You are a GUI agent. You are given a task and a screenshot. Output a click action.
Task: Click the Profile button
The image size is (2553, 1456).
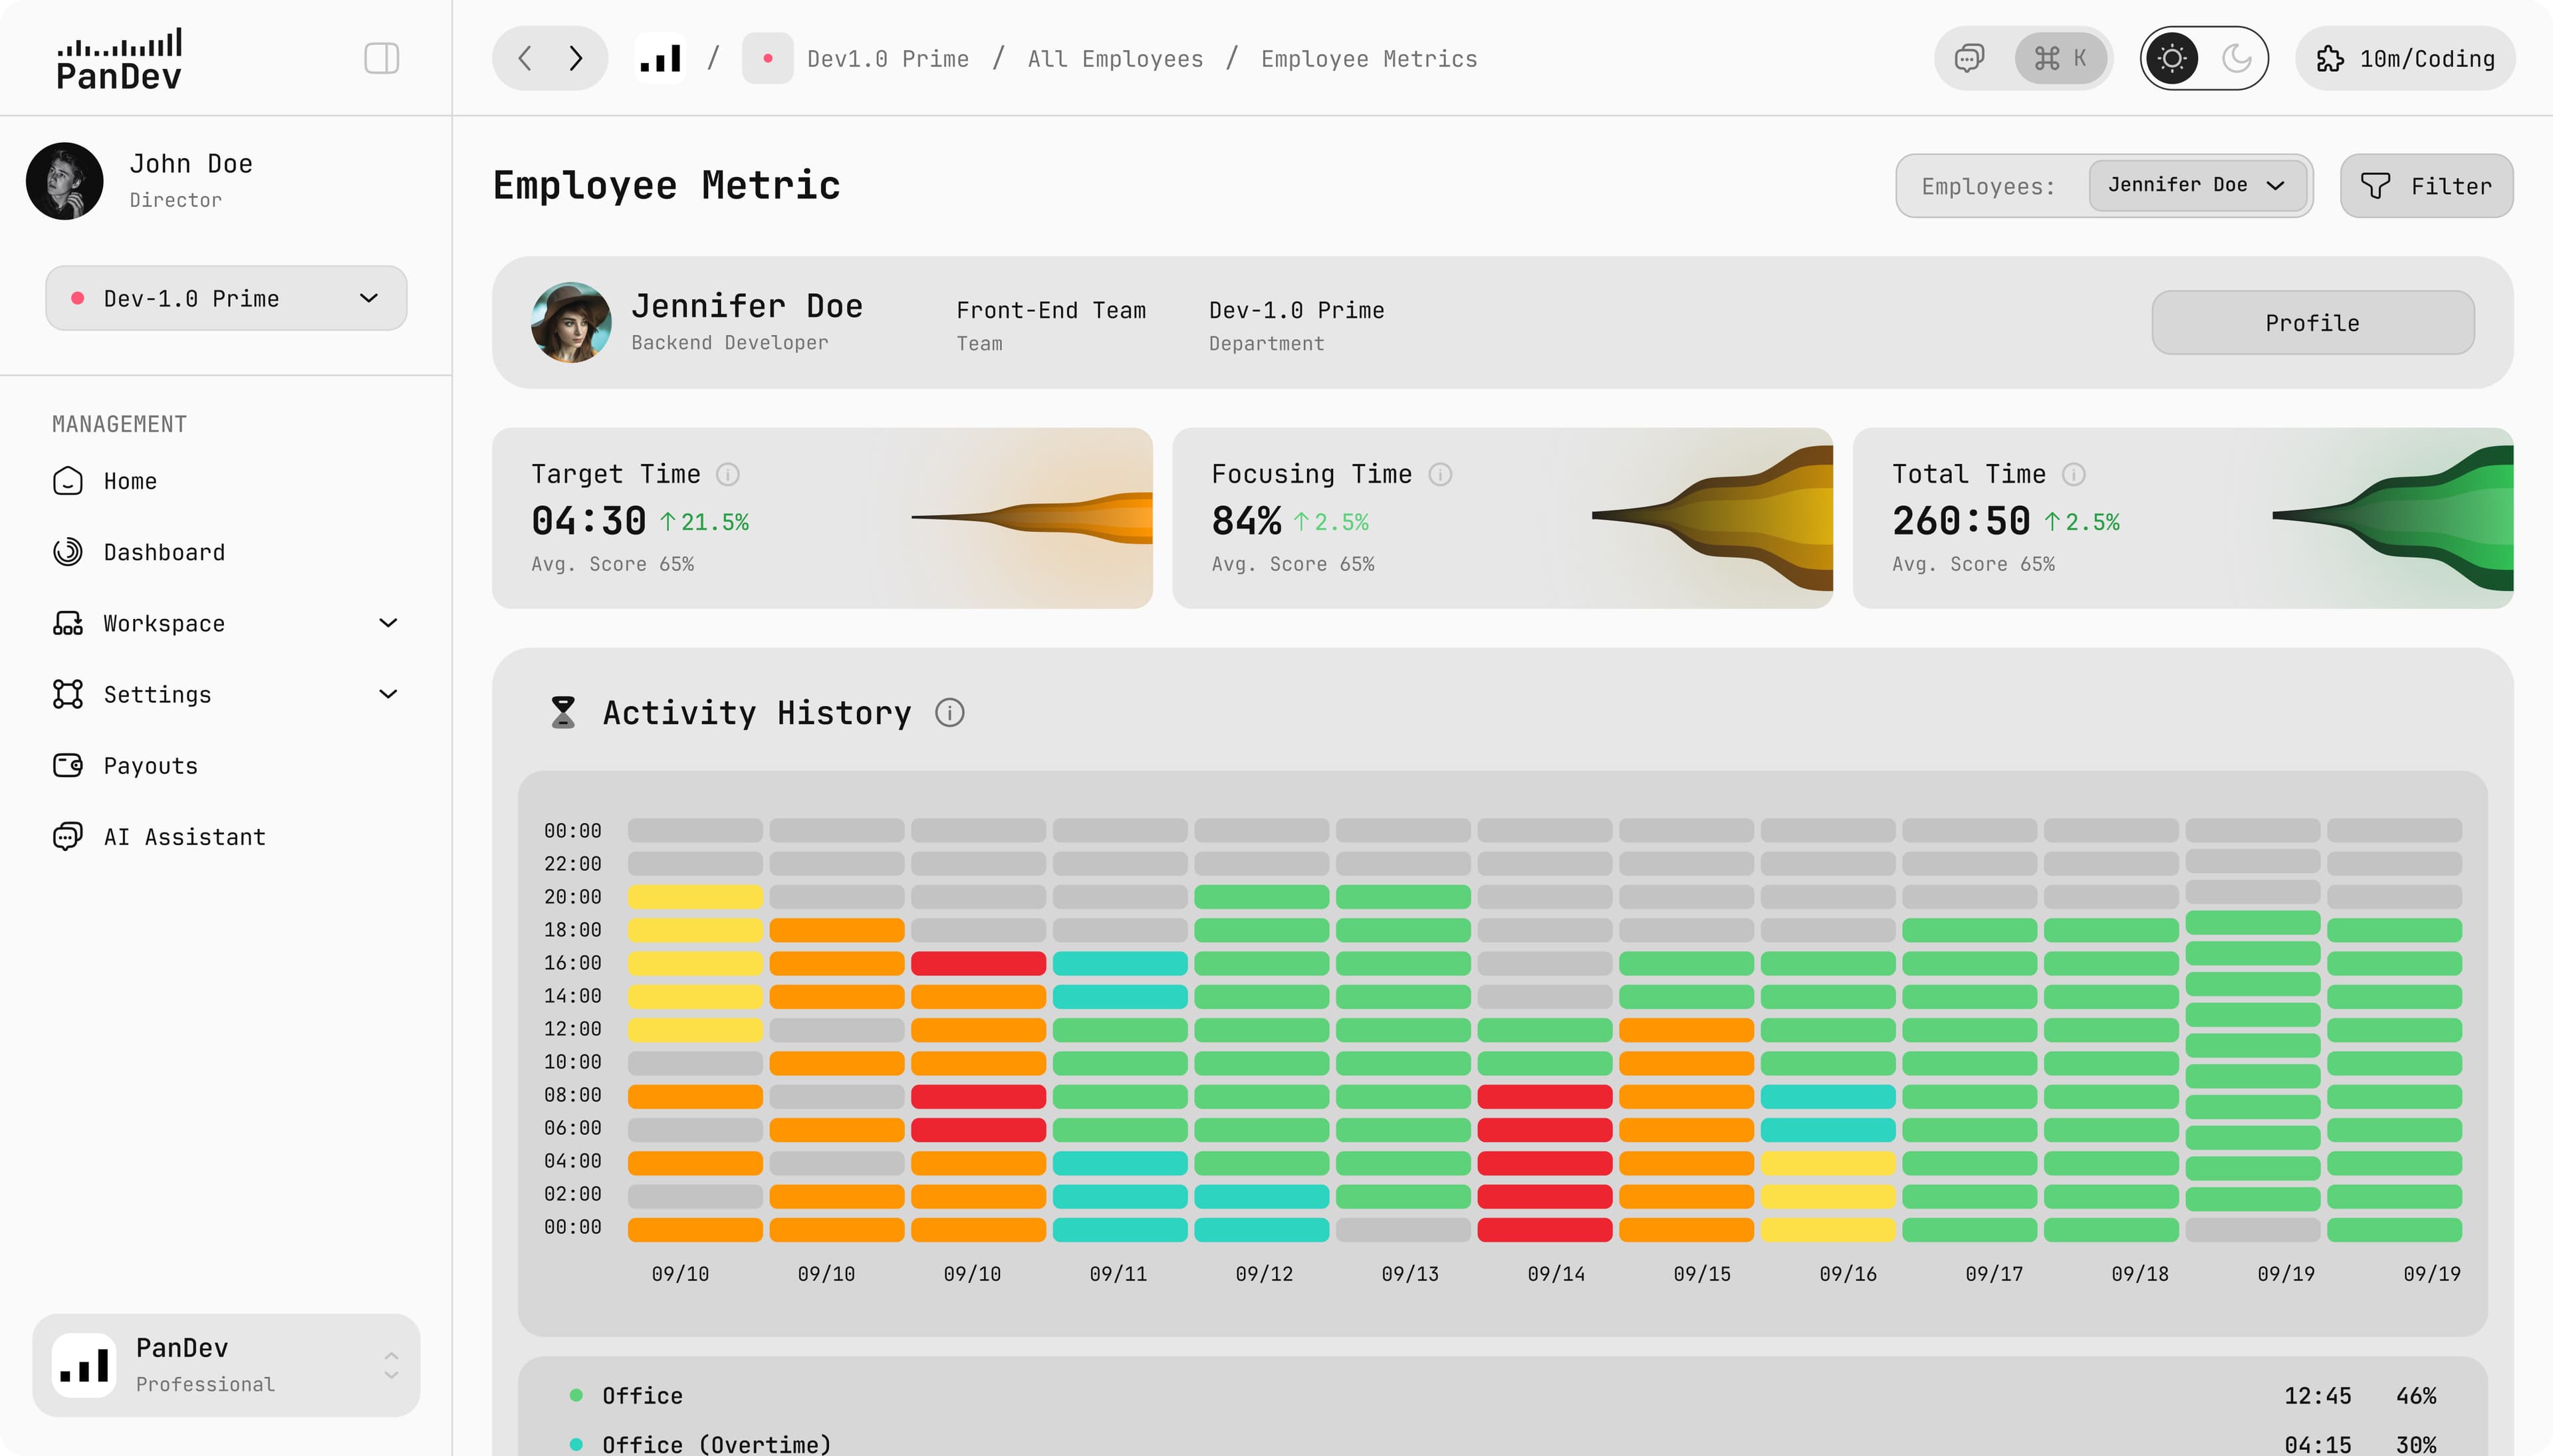(2312, 322)
